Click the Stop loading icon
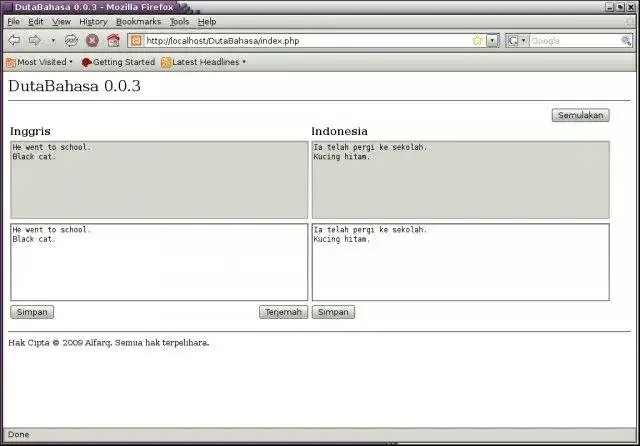 point(92,40)
